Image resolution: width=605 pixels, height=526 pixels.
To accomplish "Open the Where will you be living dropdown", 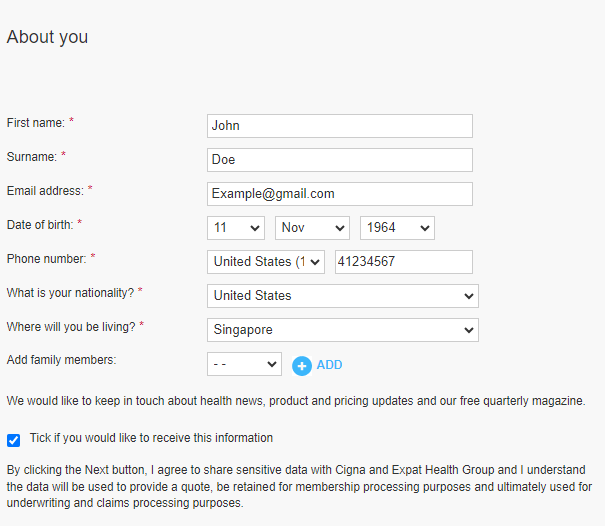I will (x=343, y=330).
